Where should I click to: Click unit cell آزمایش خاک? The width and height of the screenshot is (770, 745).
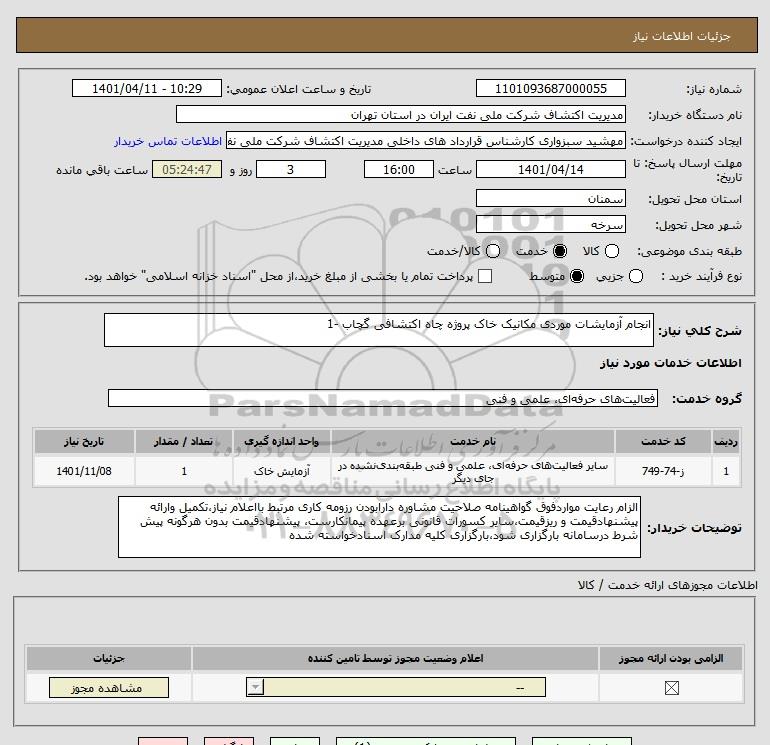tap(281, 471)
